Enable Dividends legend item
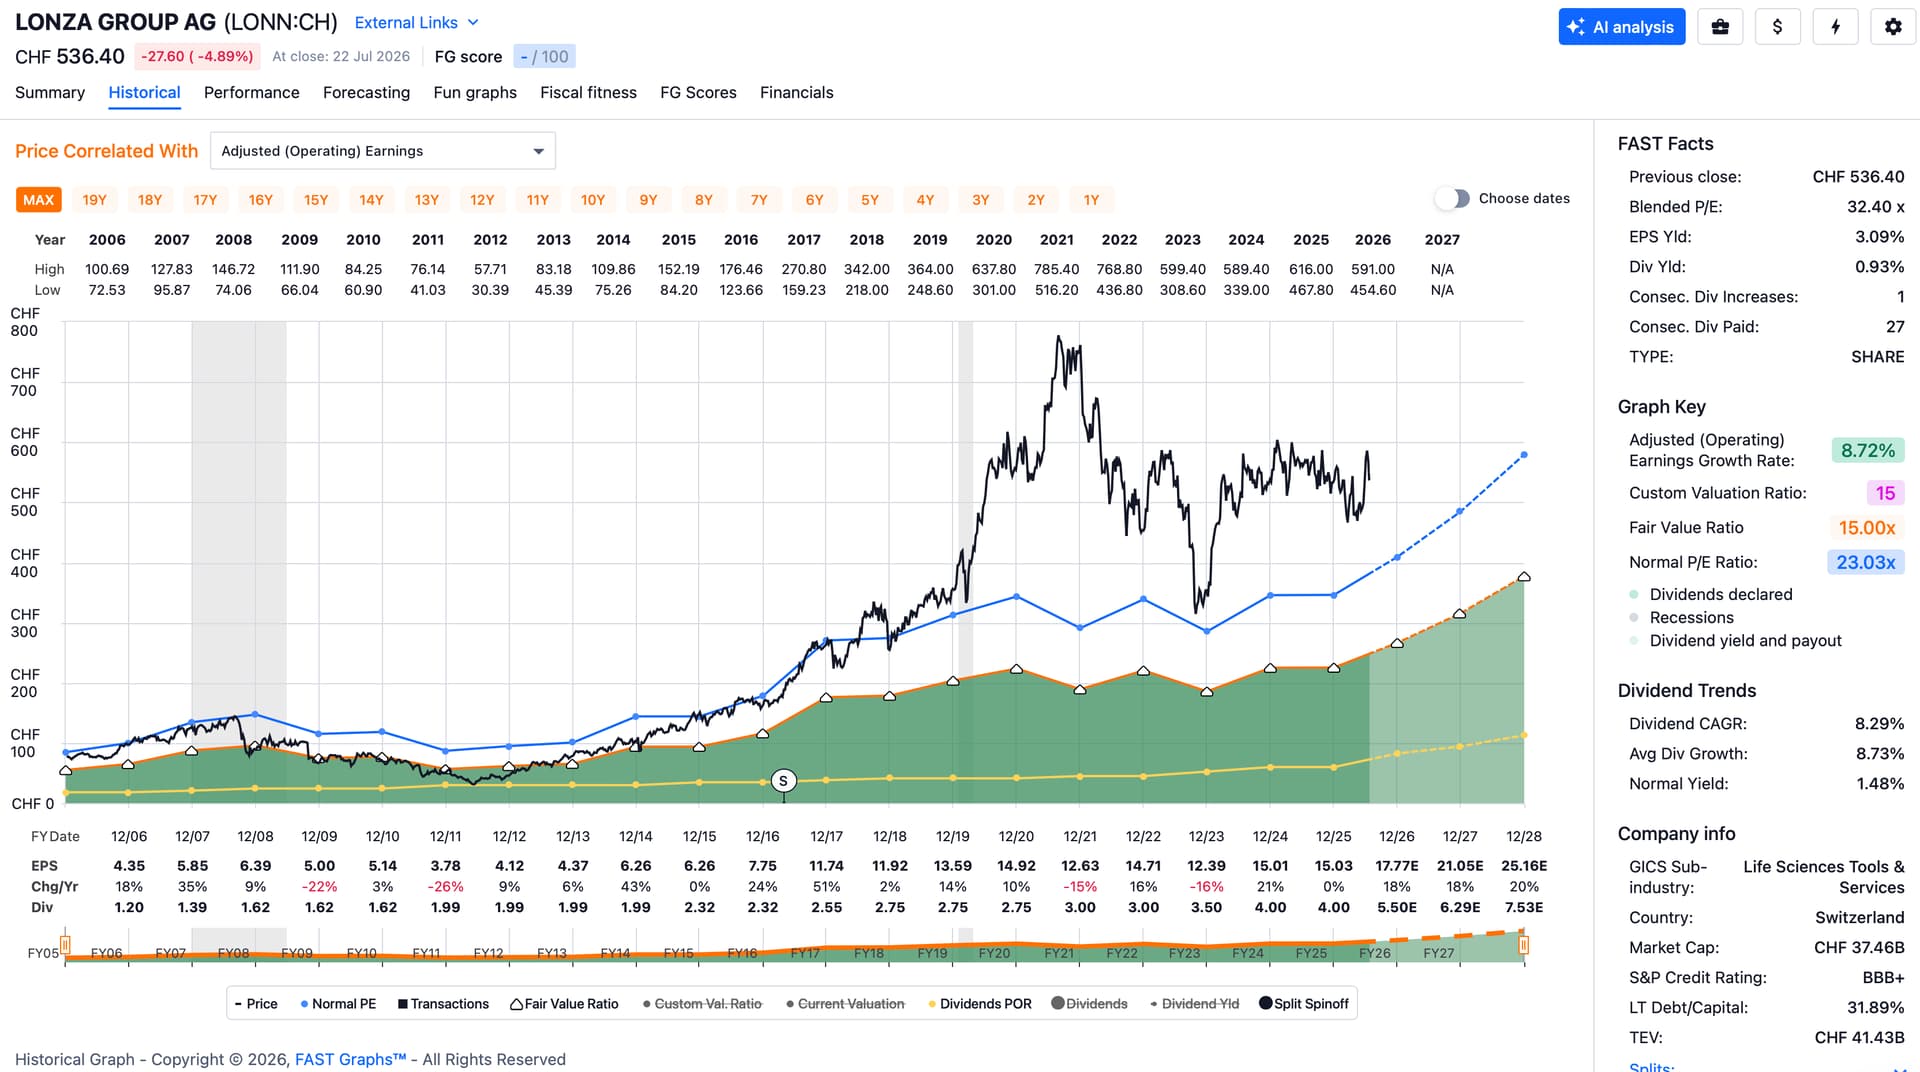 [1089, 1004]
